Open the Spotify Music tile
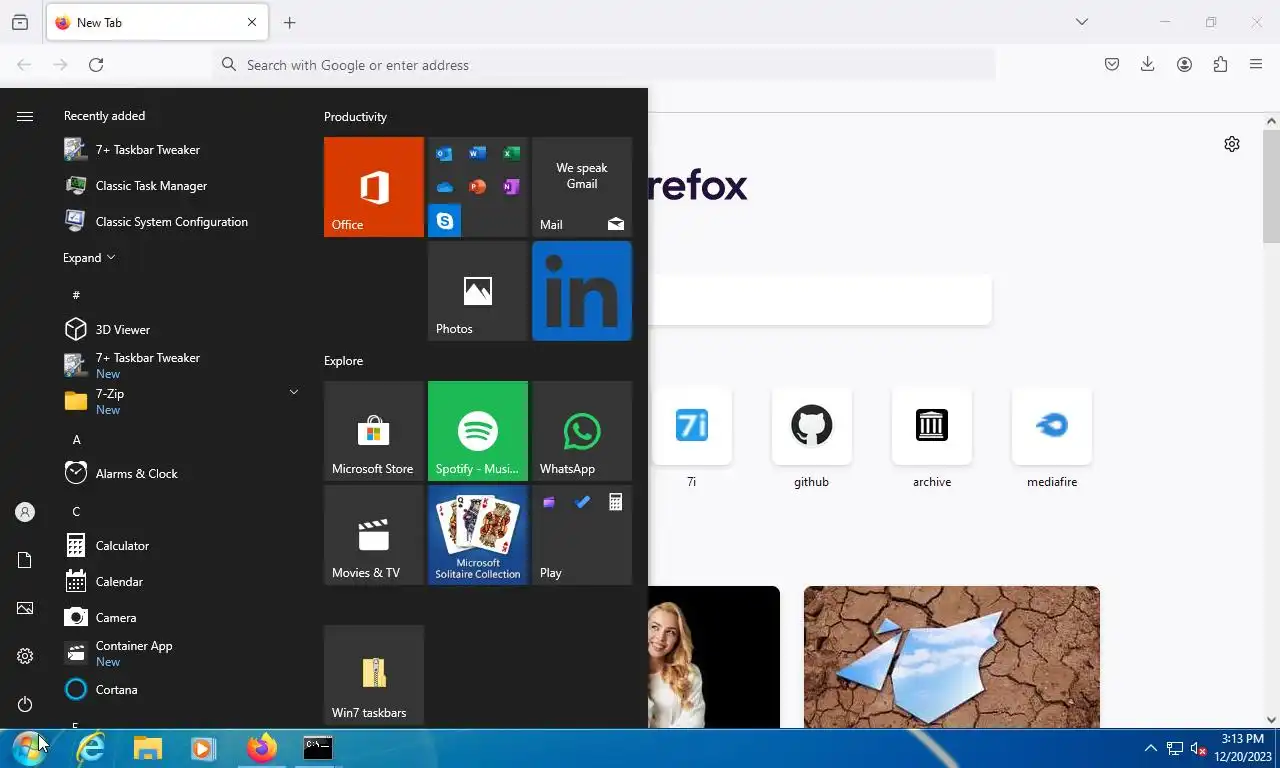This screenshot has width=1280, height=768. tap(478, 431)
